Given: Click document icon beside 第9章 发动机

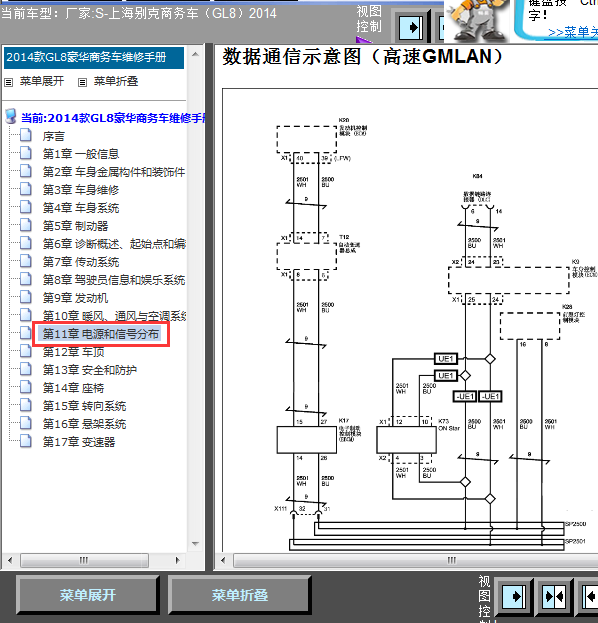Looking at the screenshot, I should pyautogui.click(x=26, y=297).
